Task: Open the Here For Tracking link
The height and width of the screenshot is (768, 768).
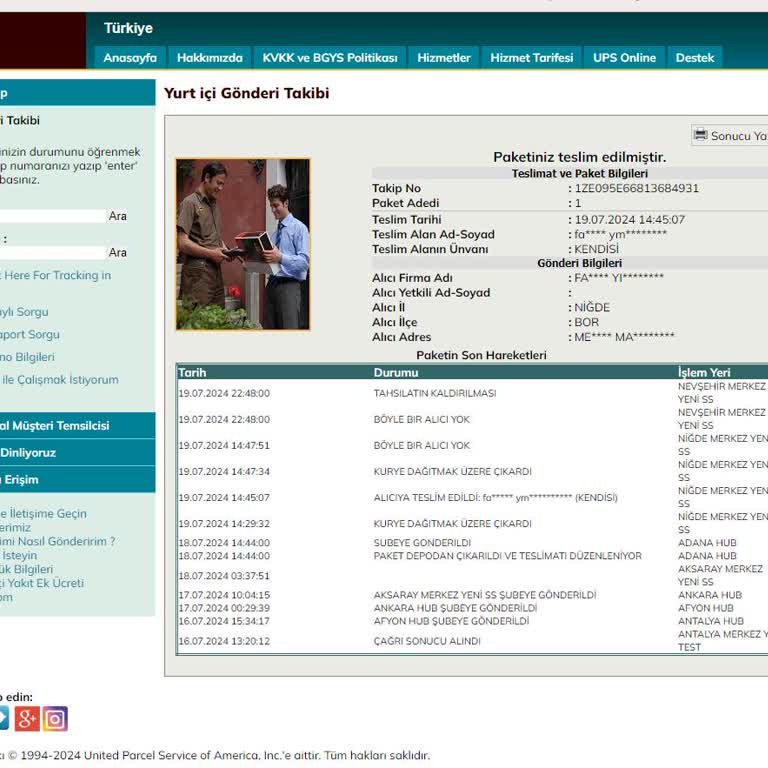Action: pyautogui.click(x=55, y=275)
